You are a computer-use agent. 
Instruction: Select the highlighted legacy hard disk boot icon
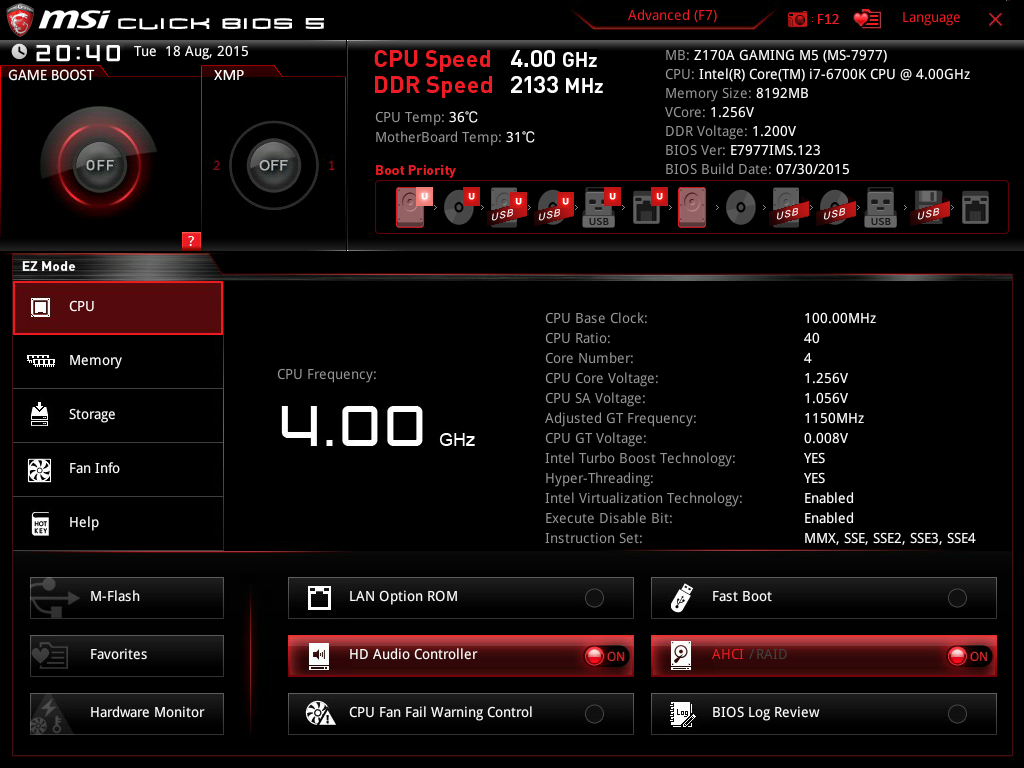[692, 208]
